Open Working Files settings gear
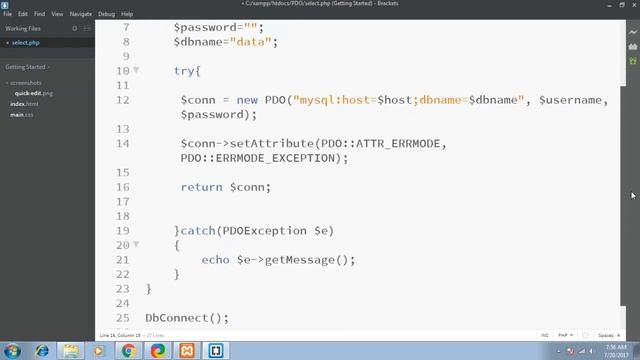Image resolution: width=640 pixels, height=360 pixels. coord(75,29)
